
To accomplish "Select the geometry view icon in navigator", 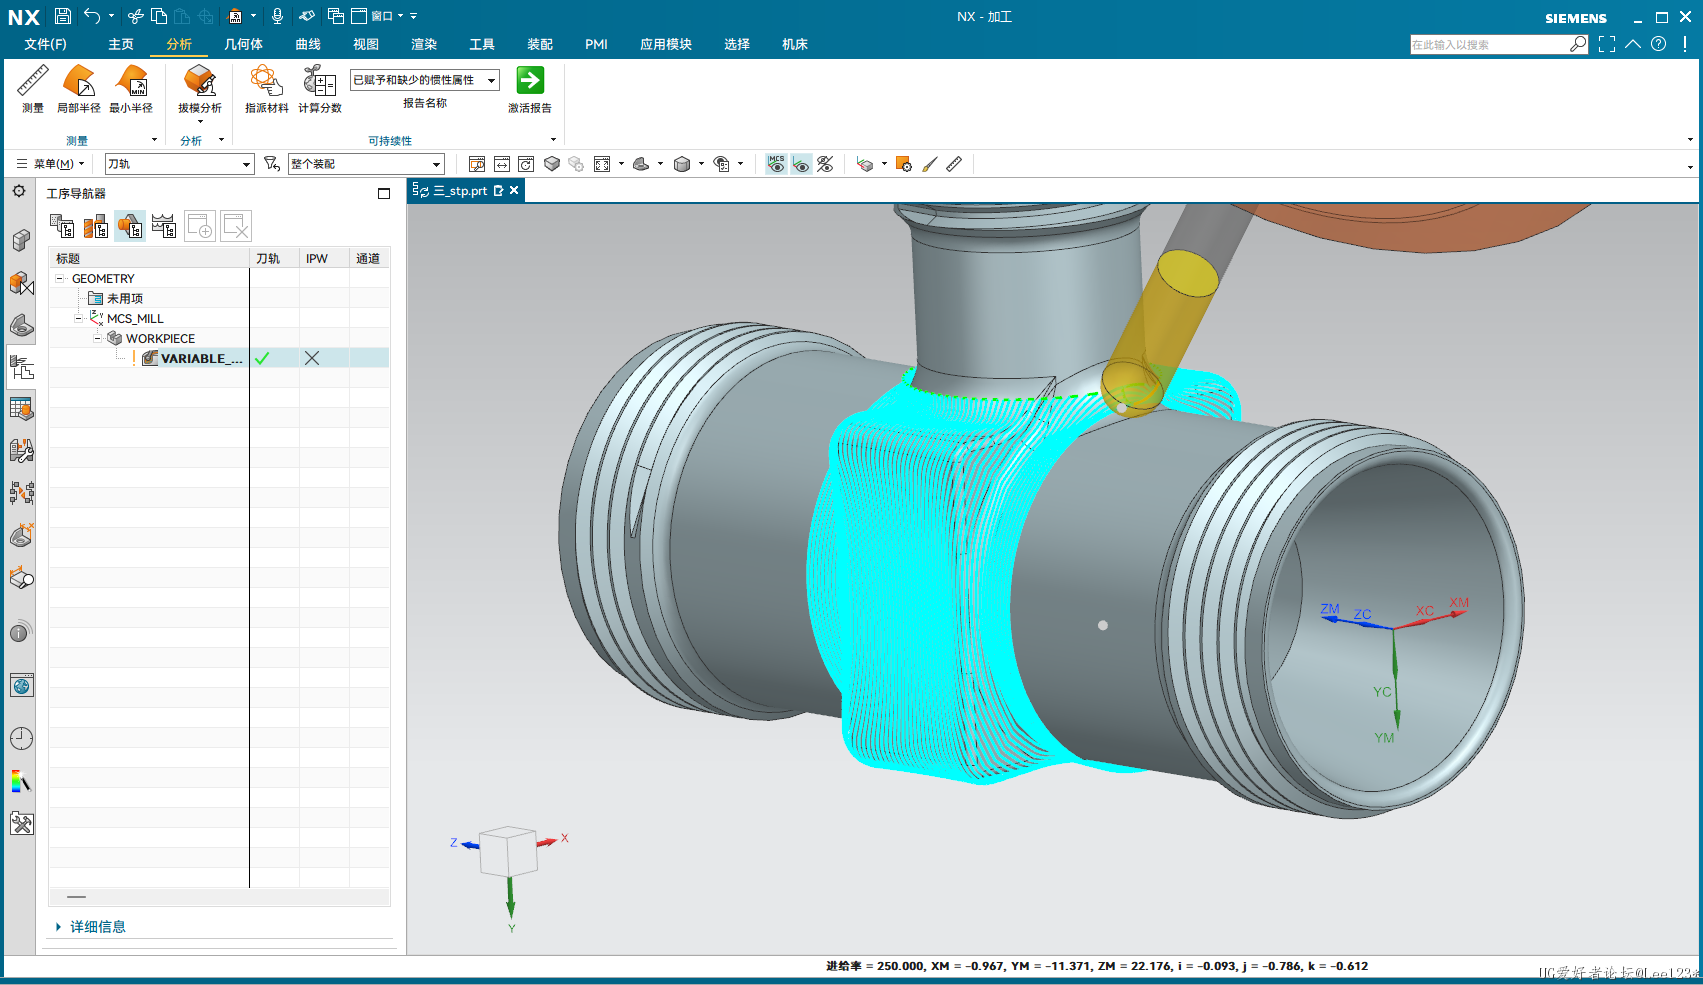I will click(130, 227).
